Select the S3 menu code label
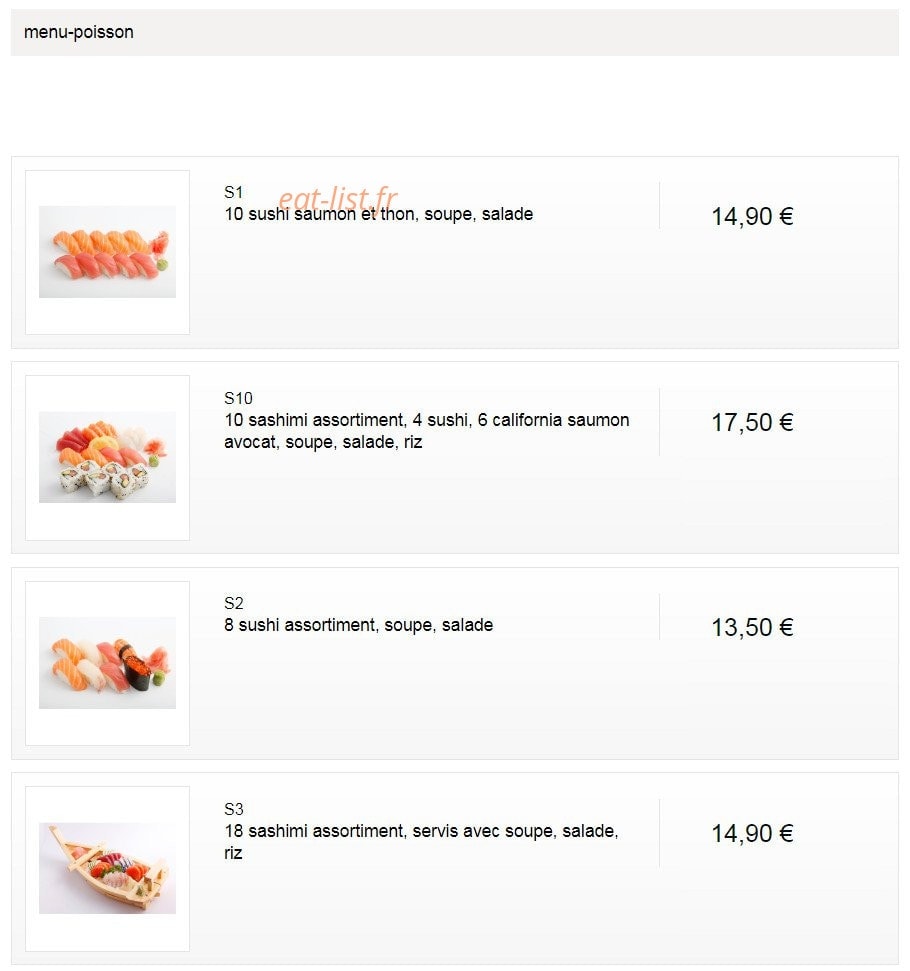 point(234,809)
